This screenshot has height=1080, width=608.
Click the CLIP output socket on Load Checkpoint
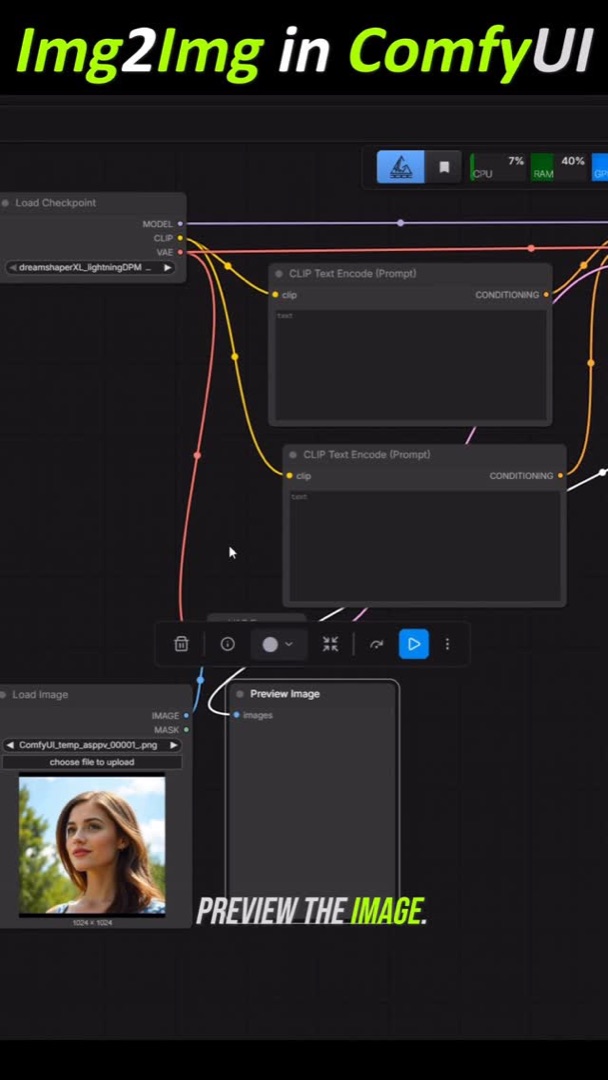[180, 238]
